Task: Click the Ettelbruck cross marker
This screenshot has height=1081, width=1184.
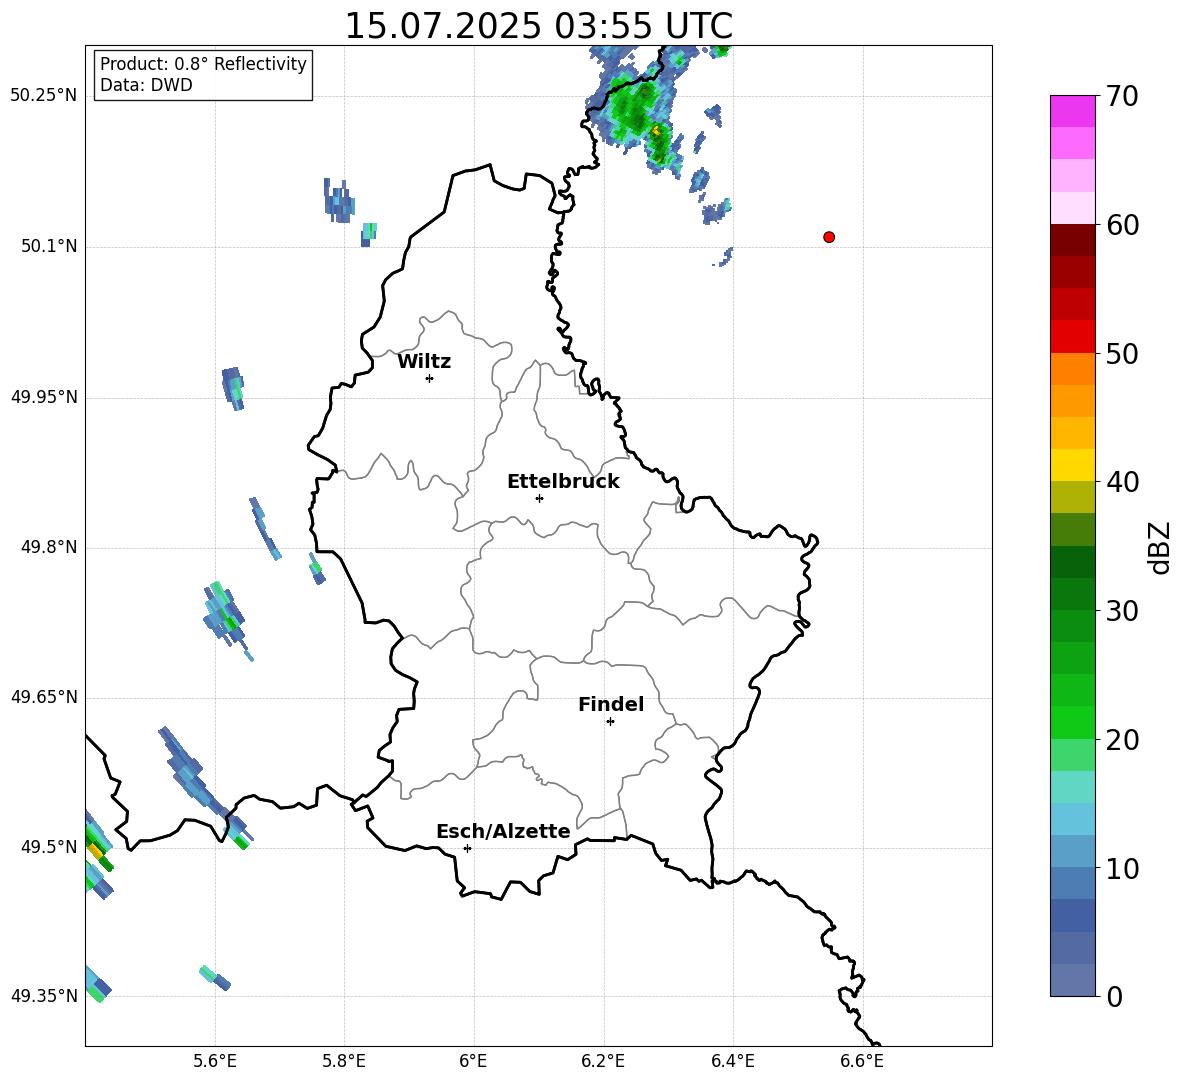Action: [x=539, y=498]
